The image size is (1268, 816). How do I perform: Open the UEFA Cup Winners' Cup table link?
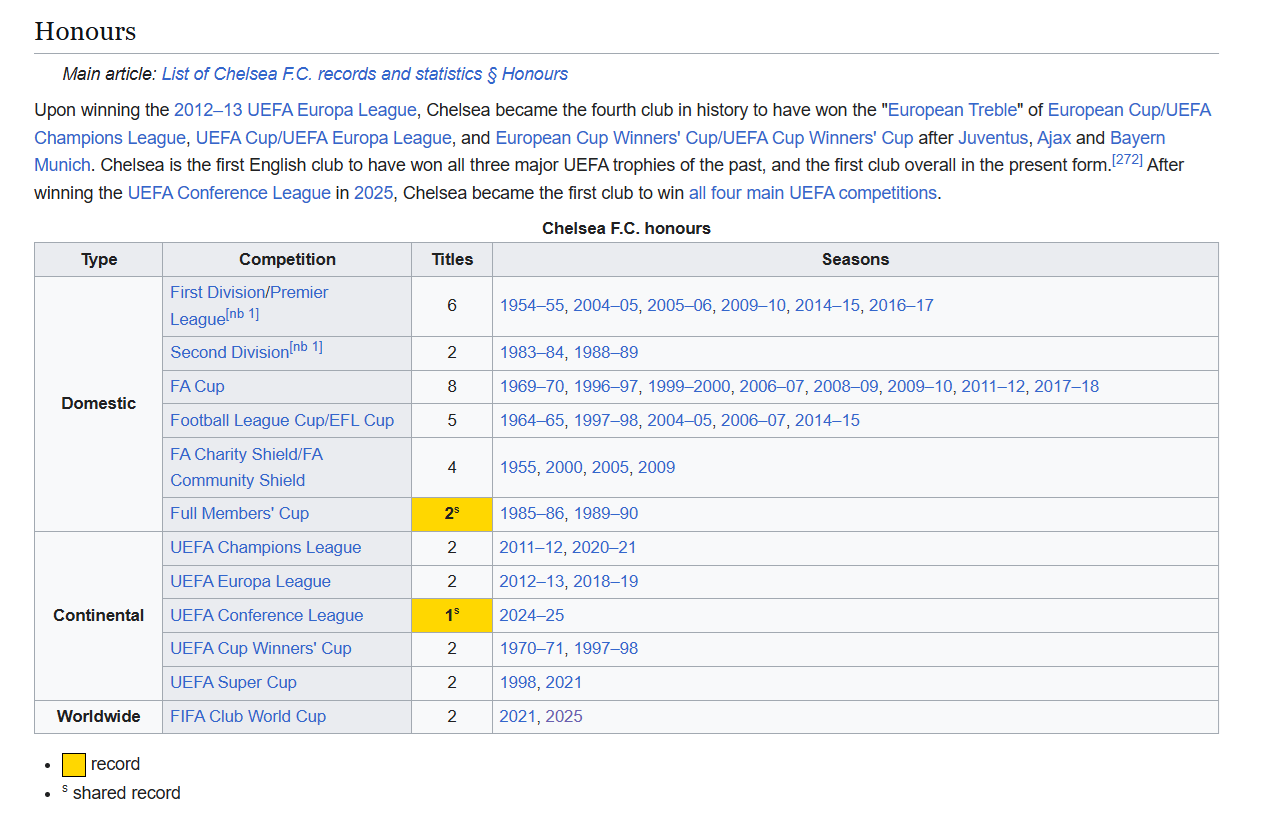(261, 649)
